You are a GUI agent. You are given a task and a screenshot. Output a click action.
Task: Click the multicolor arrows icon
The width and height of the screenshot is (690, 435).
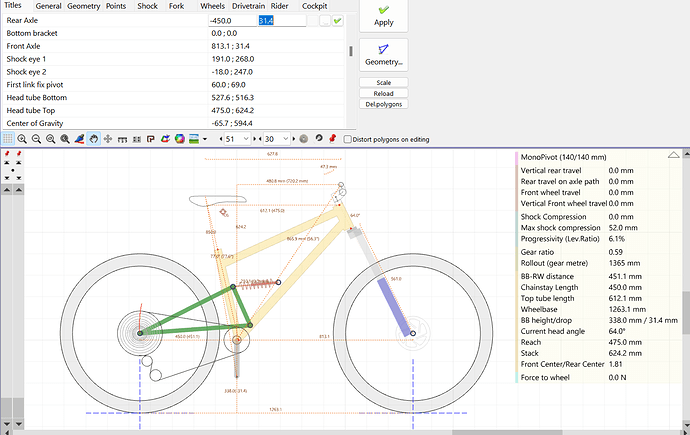[x=165, y=139]
